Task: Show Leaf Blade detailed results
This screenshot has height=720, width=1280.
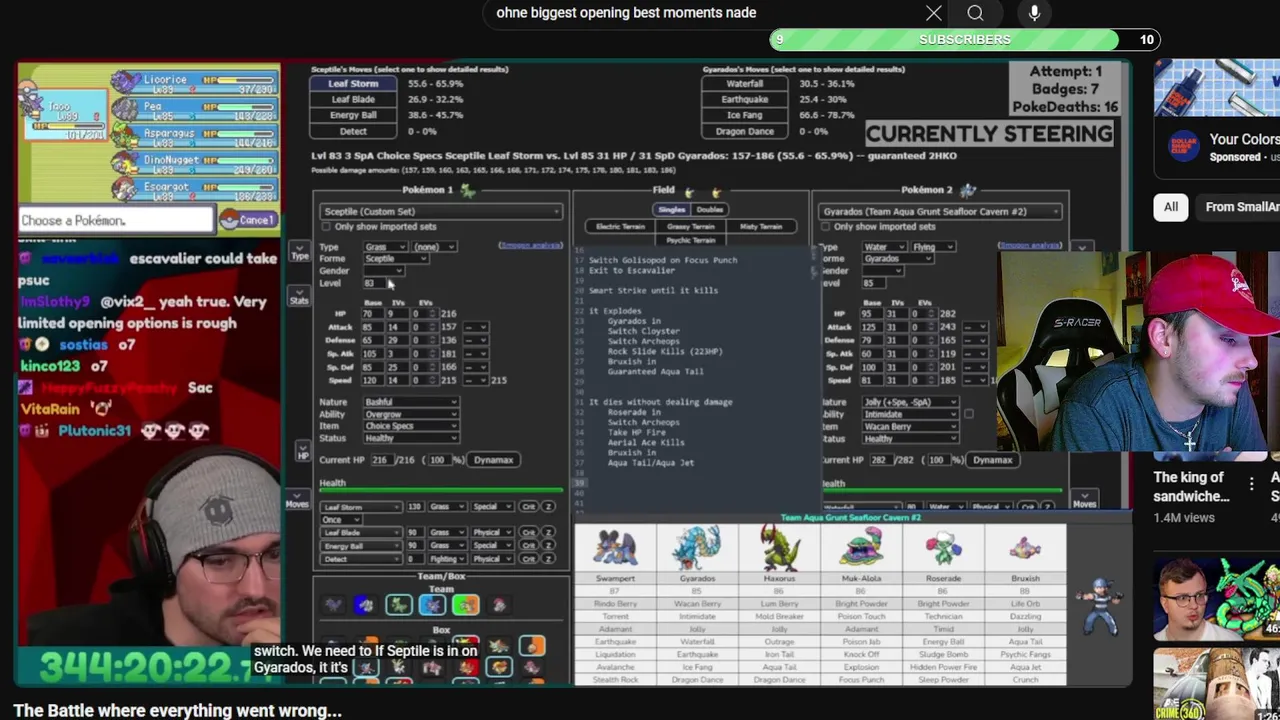Action: point(353,100)
